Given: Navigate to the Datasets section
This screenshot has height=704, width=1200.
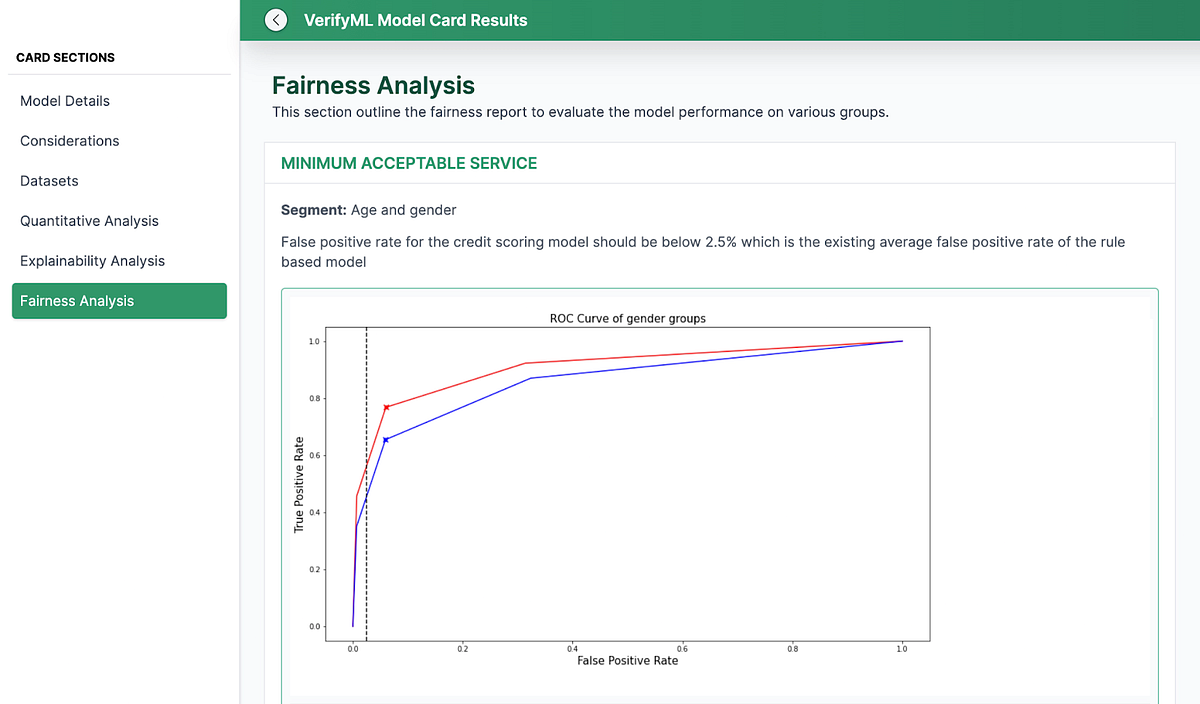Looking at the screenshot, I should 49,180.
